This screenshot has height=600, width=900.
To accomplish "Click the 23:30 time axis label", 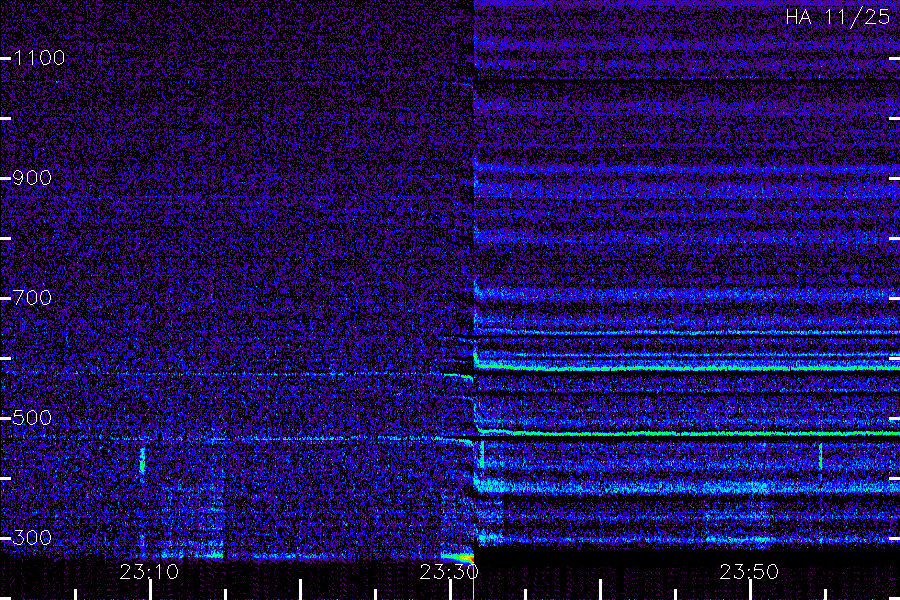I will pyautogui.click(x=449, y=572).
